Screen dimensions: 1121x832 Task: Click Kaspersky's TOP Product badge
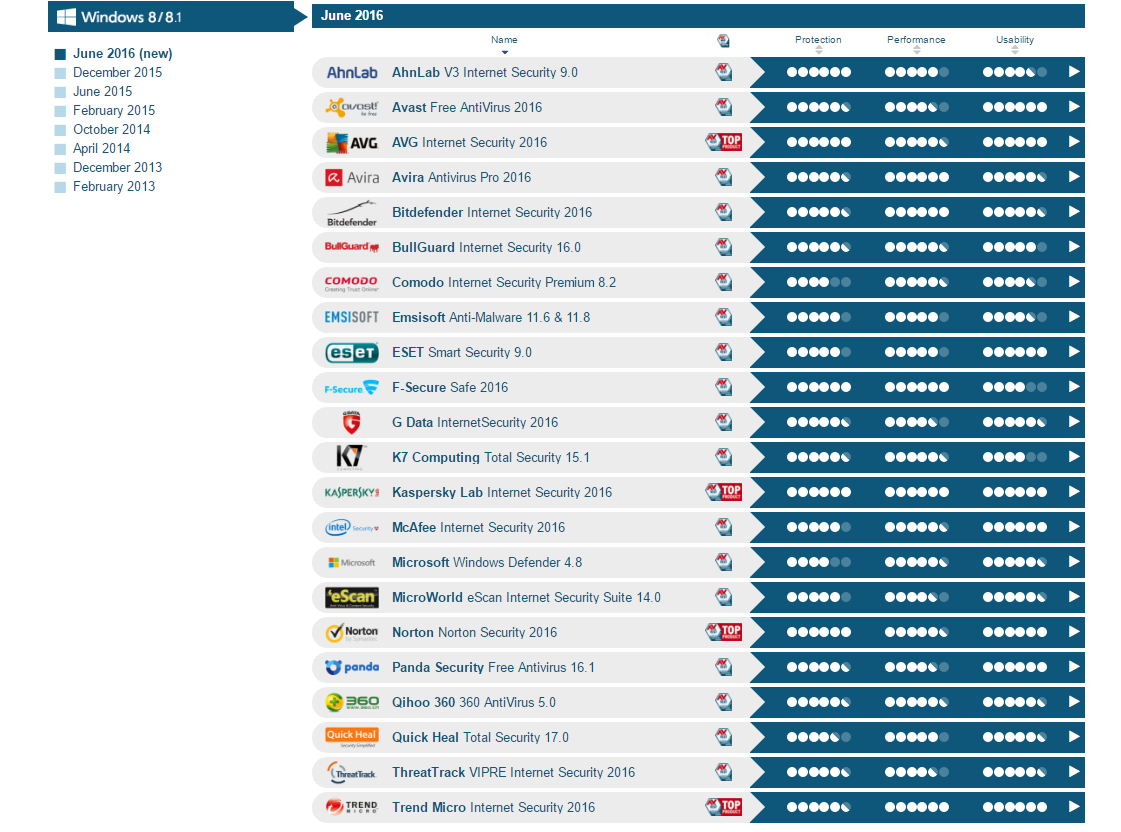click(x=724, y=492)
